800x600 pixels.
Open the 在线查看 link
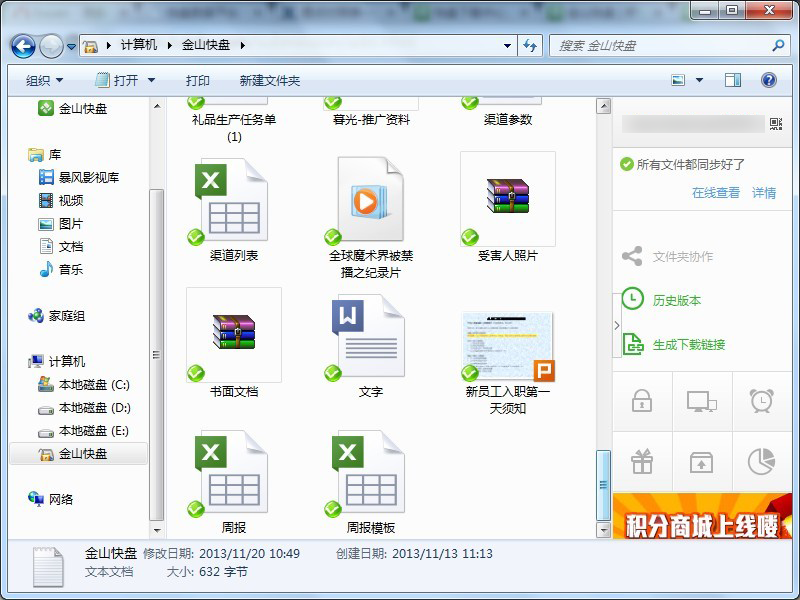[716, 192]
